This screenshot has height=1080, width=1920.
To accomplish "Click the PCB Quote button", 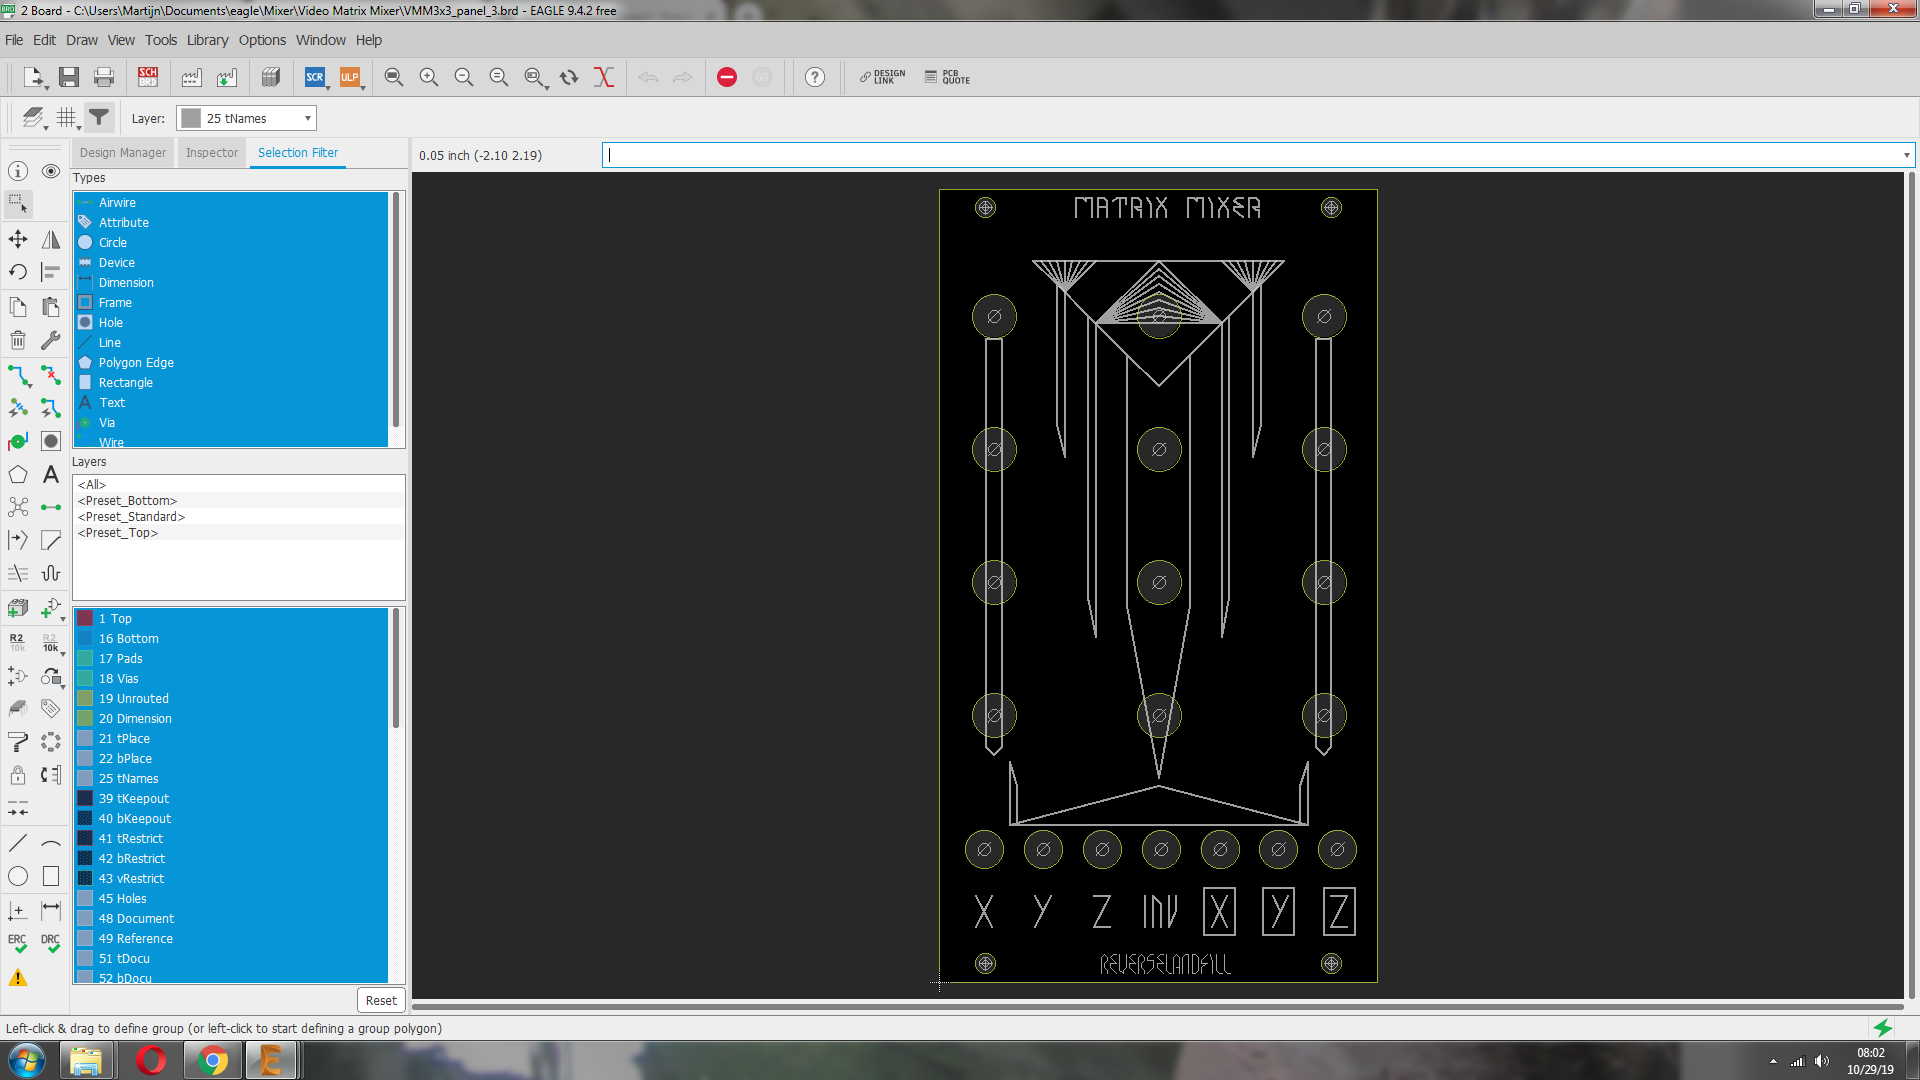I will [947, 77].
